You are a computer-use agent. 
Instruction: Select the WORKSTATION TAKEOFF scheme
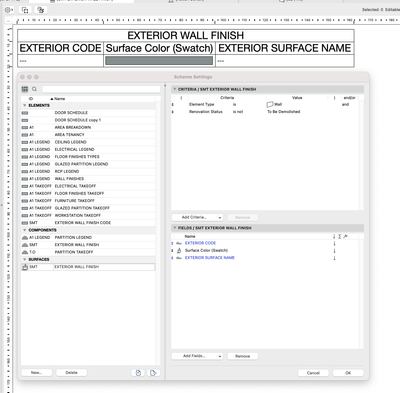[x=88, y=215]
